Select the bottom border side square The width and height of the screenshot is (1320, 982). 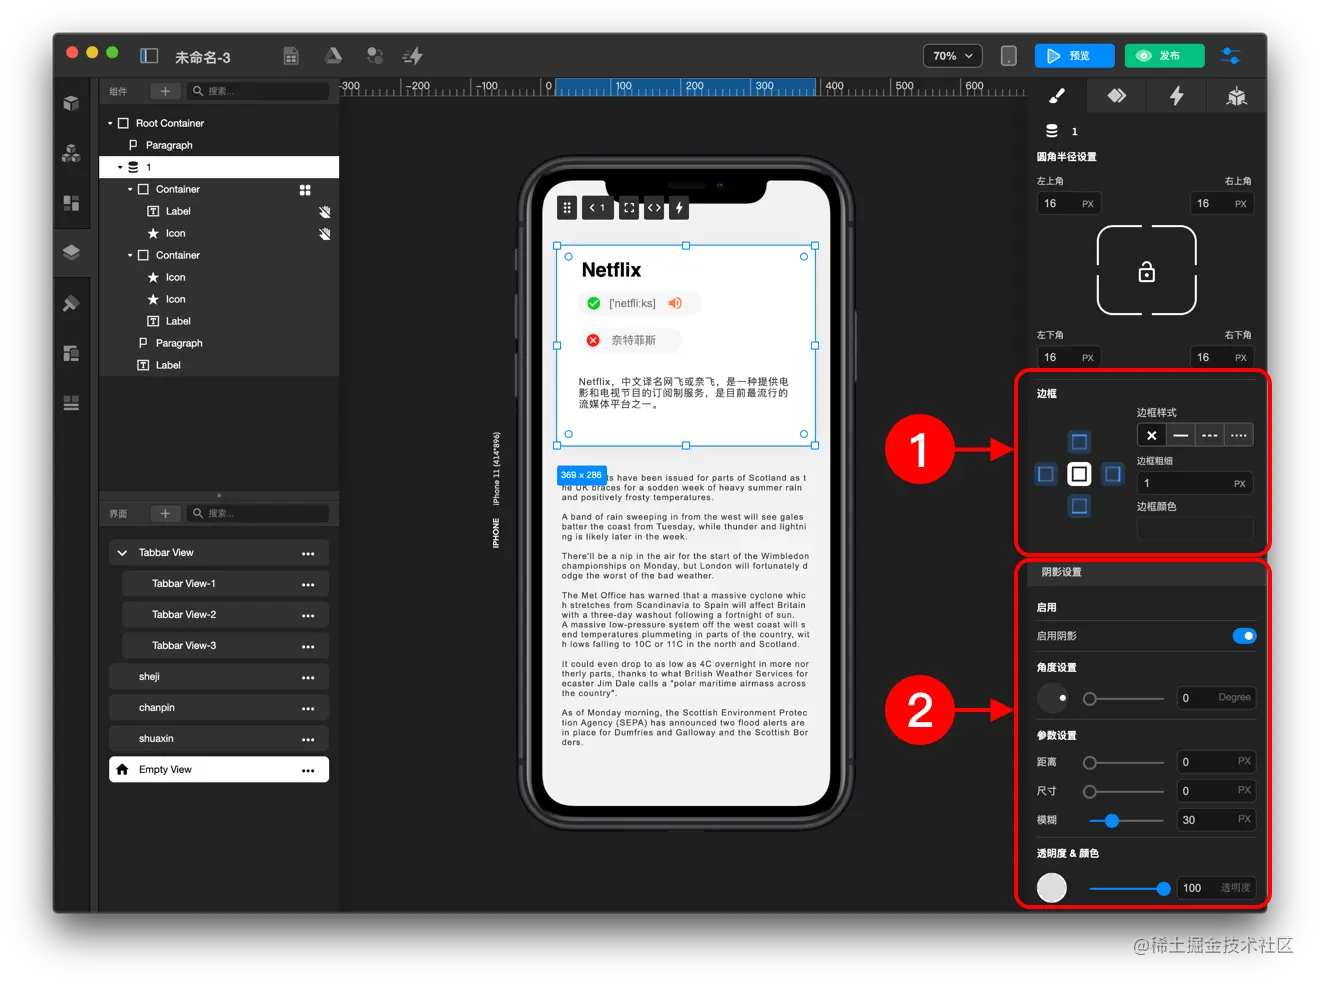pos(1079,506)
